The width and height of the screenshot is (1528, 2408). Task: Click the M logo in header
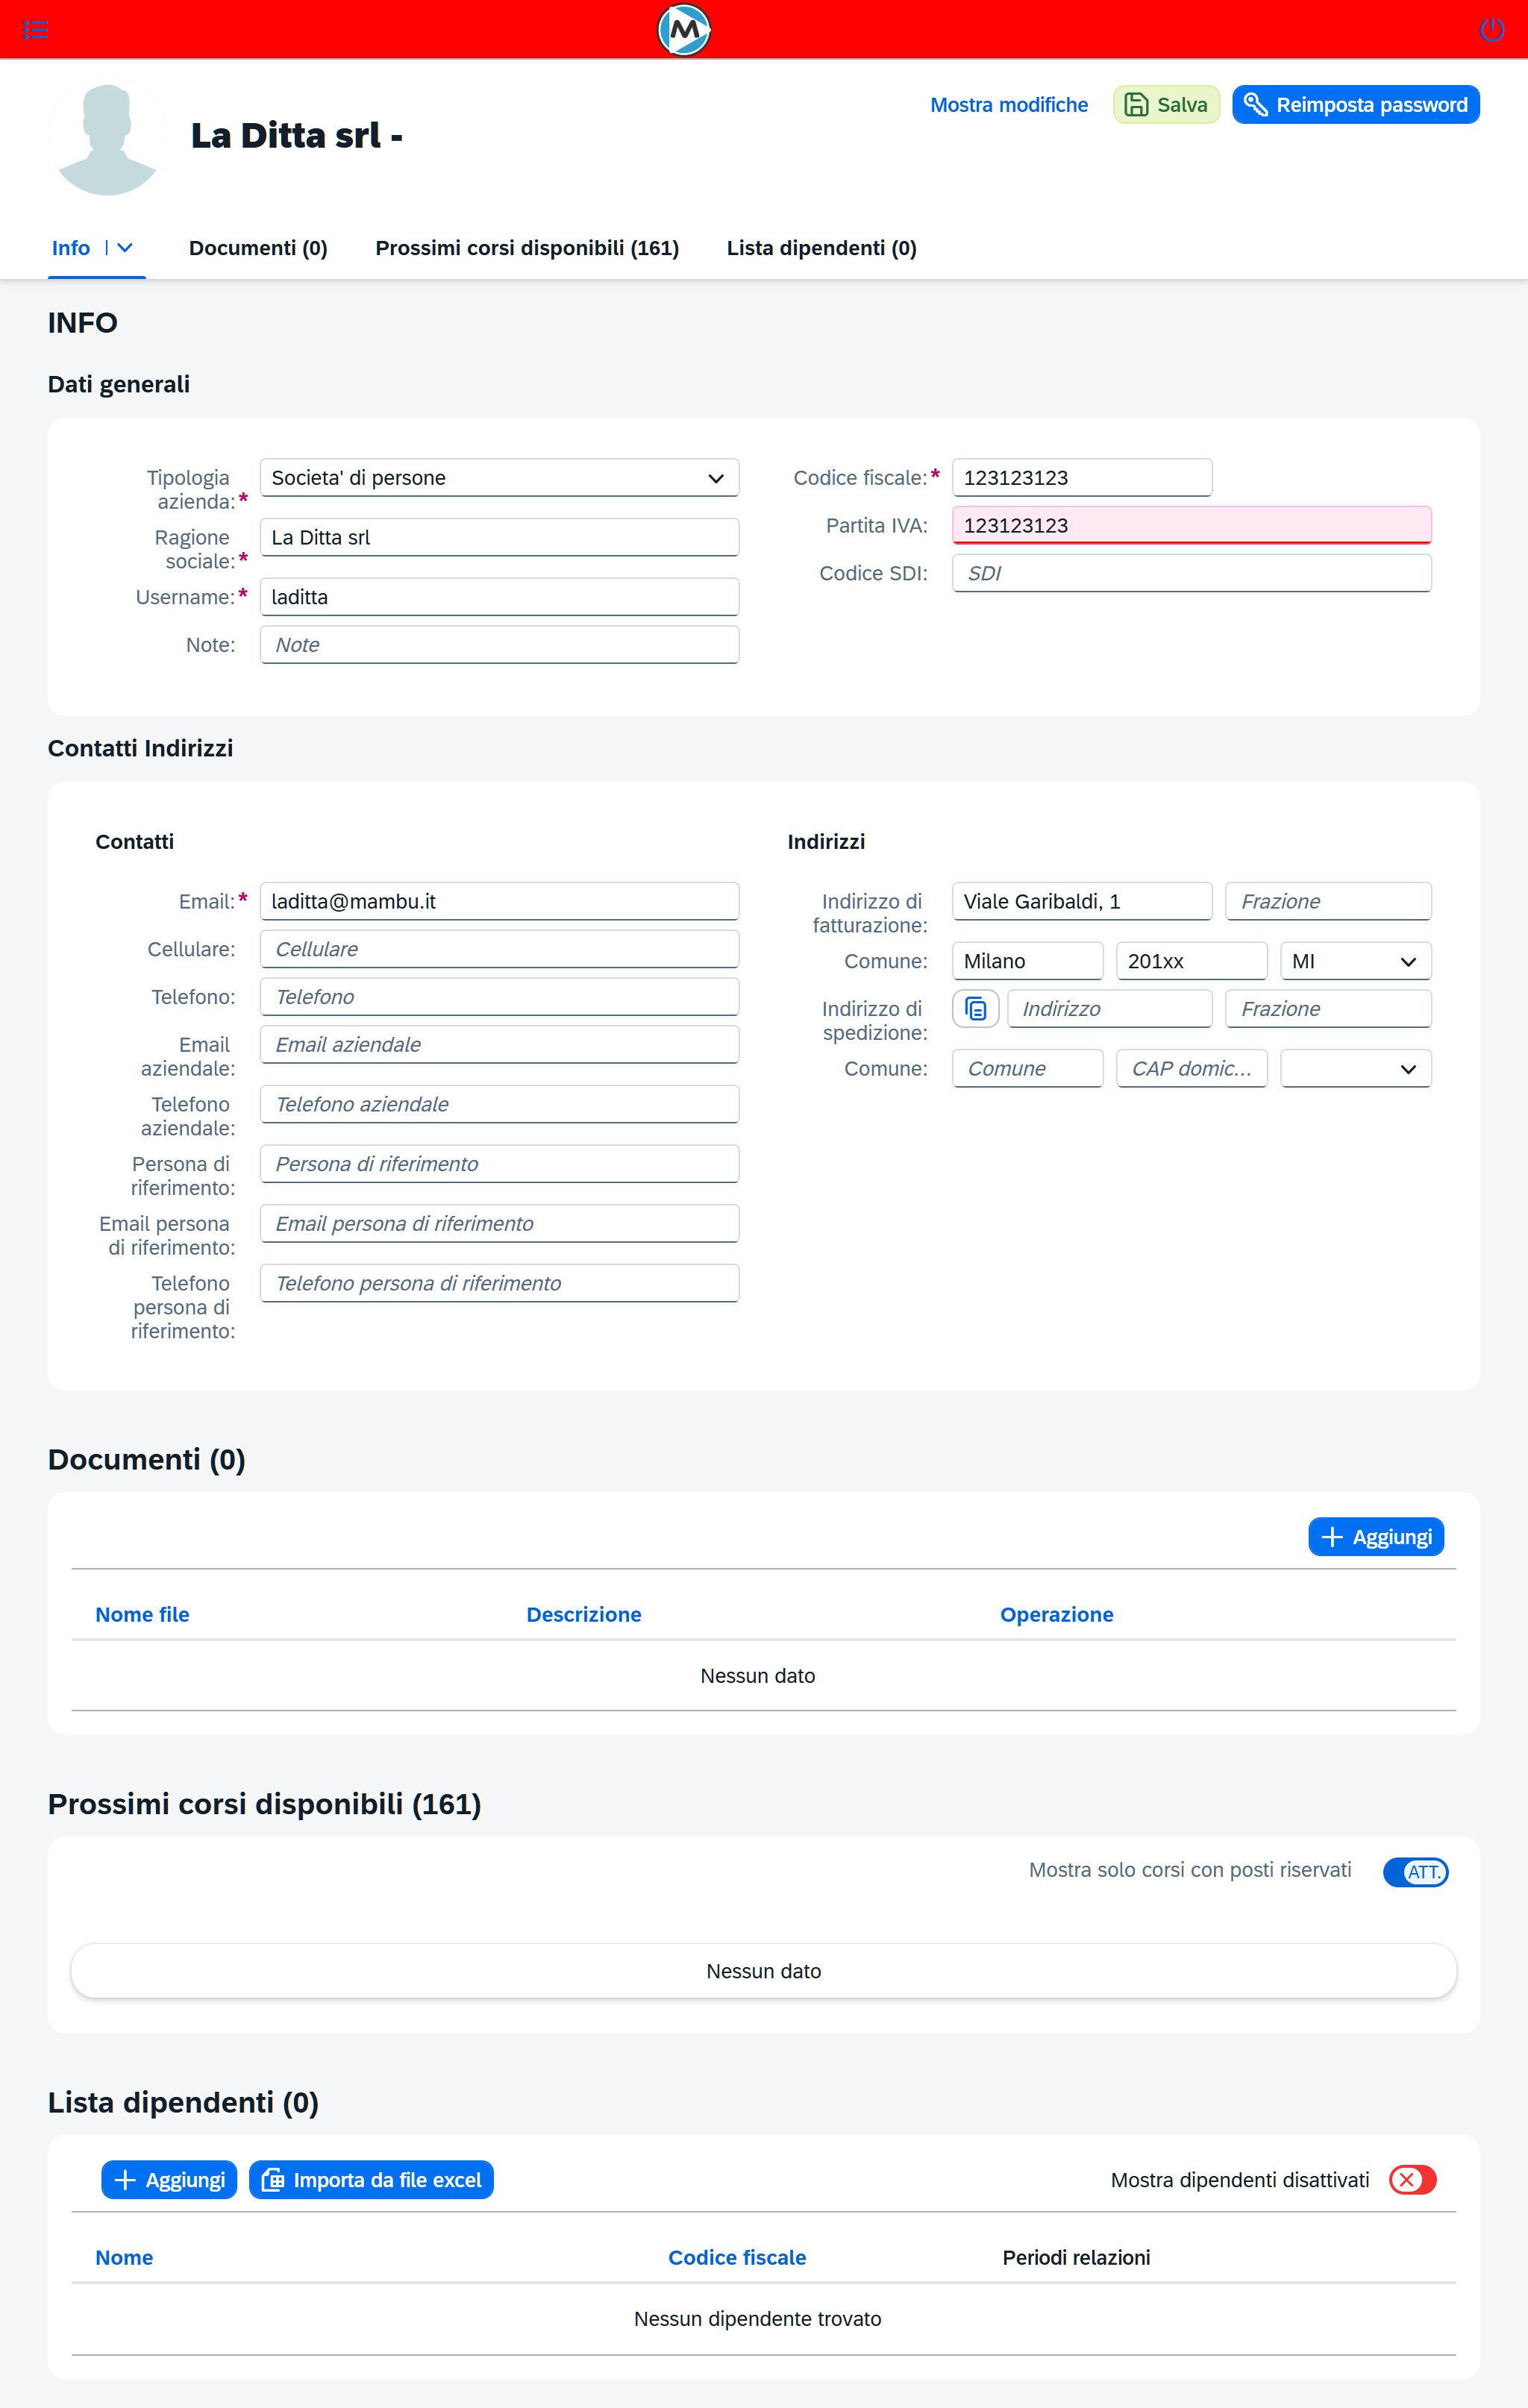684,30
